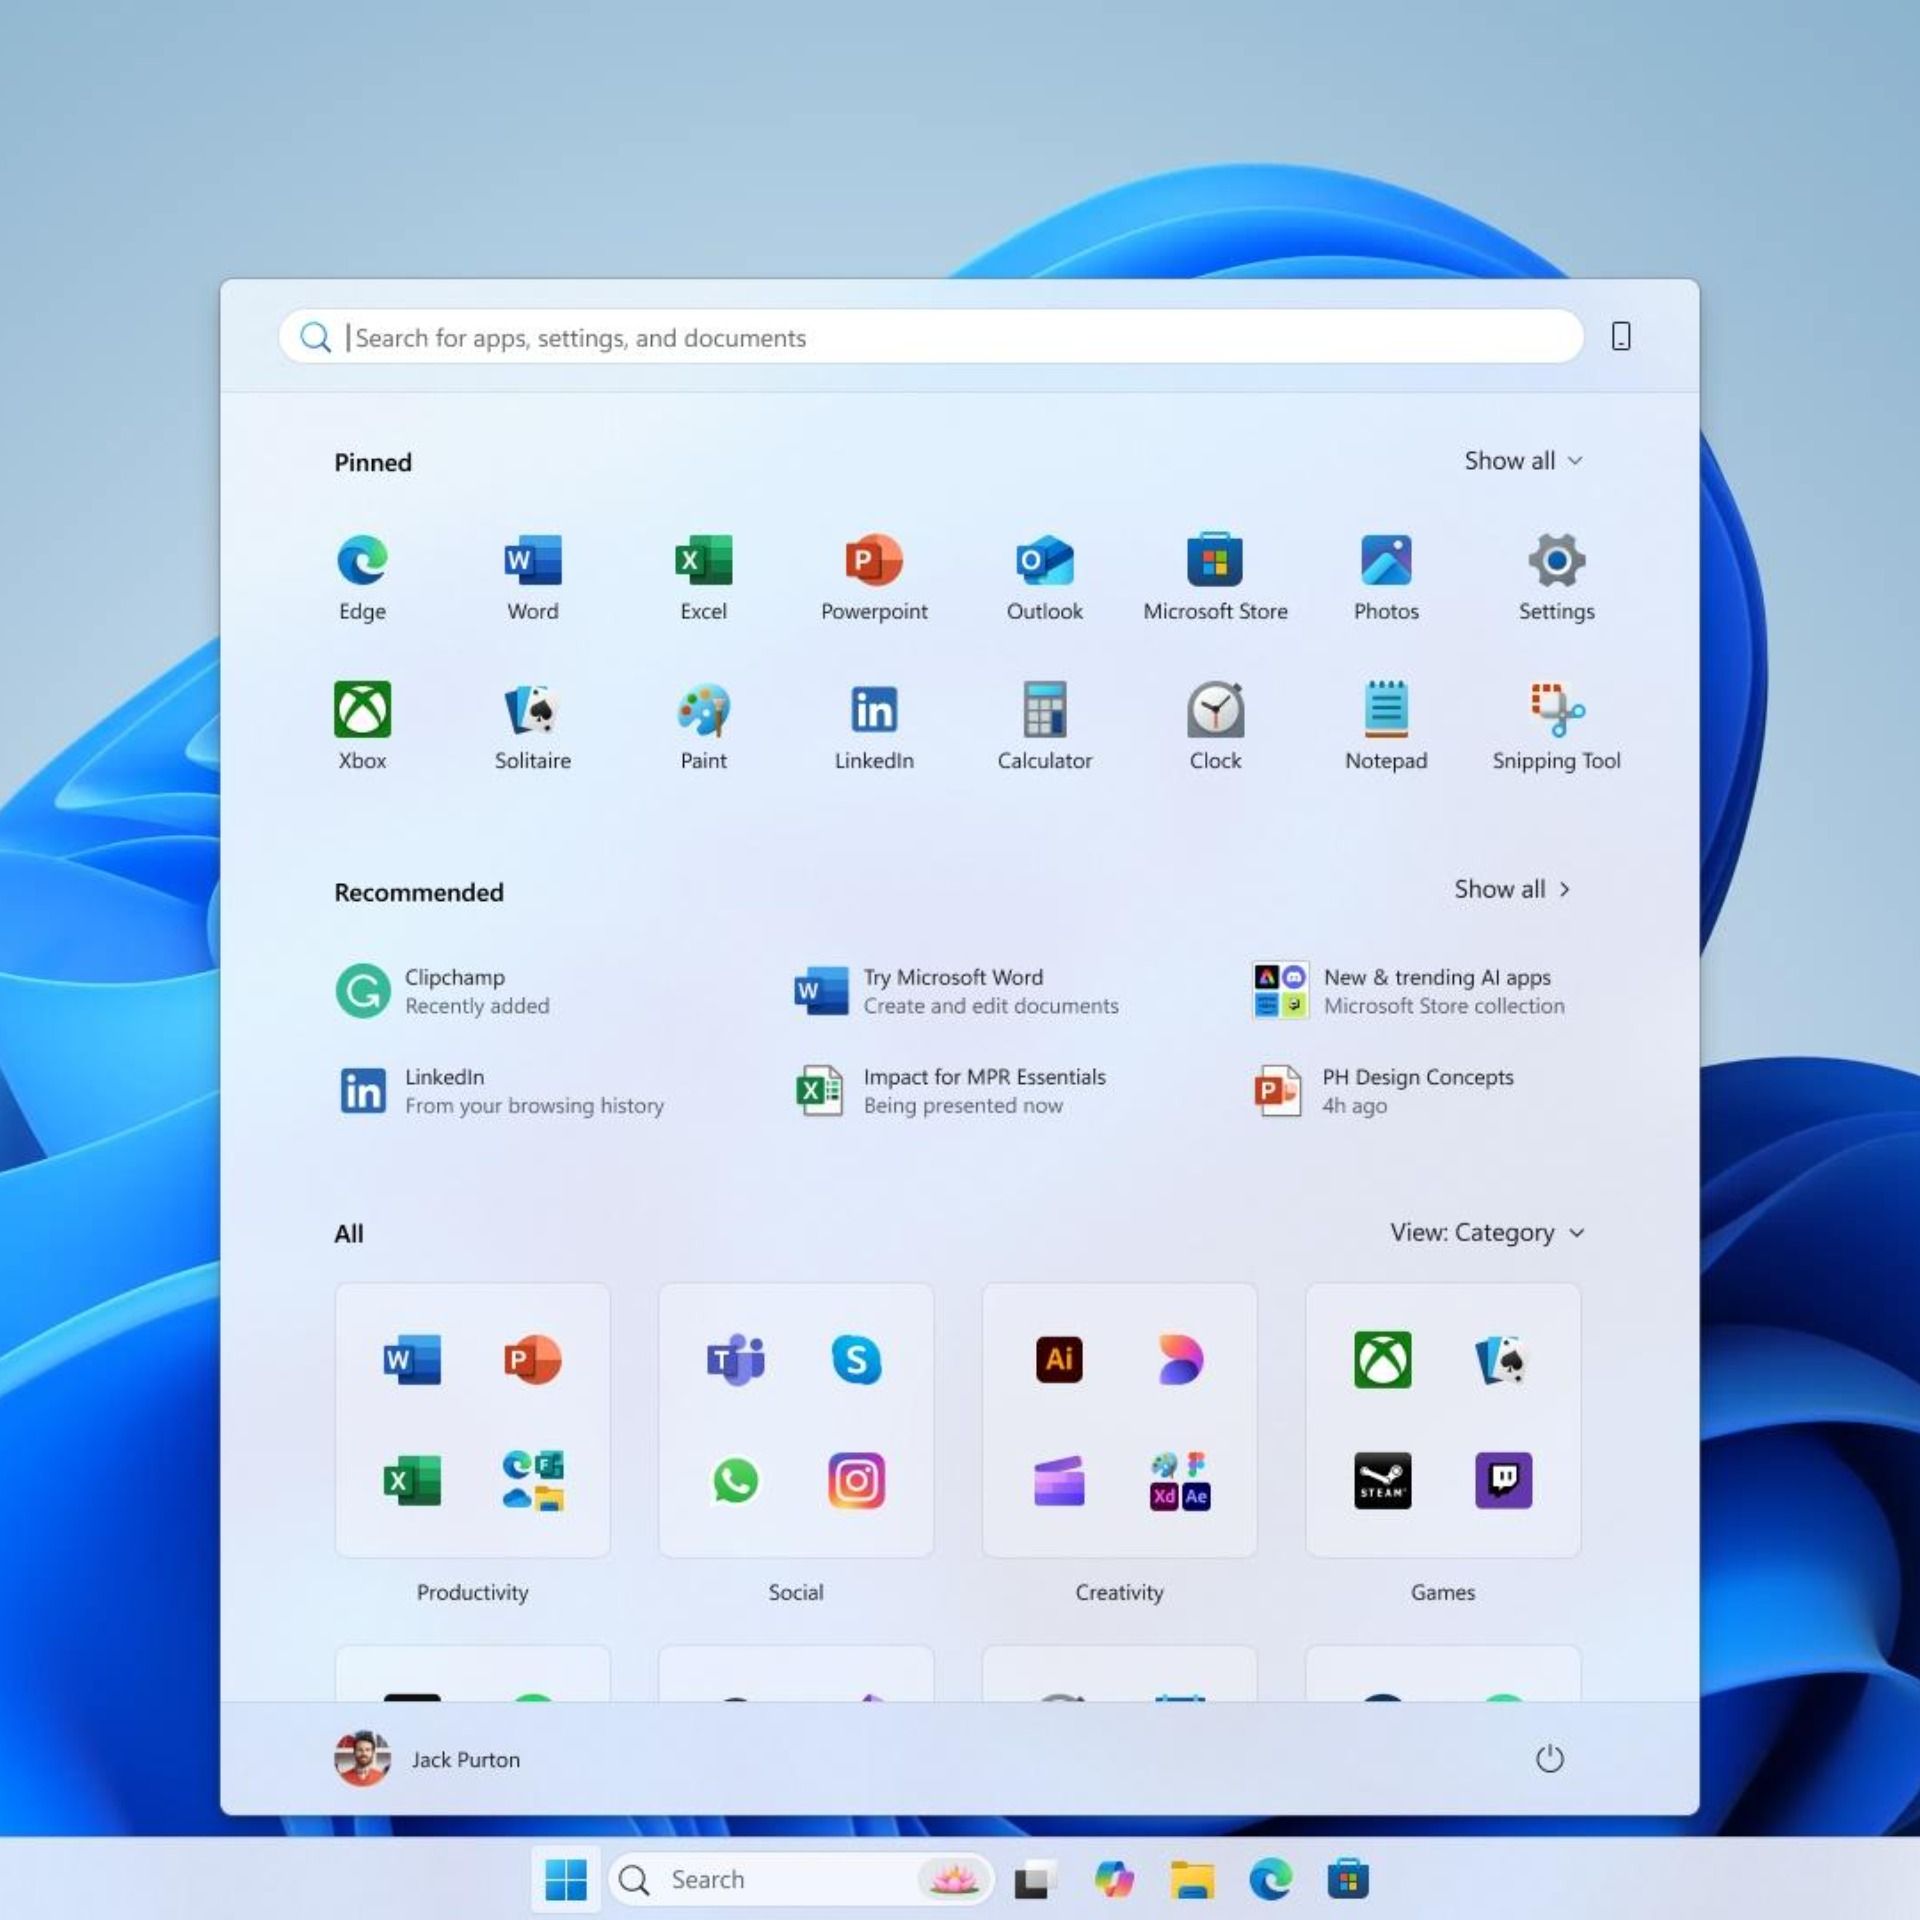Launch the Calculator app
This screenshot has height=1920, width=1920.
1044,711
